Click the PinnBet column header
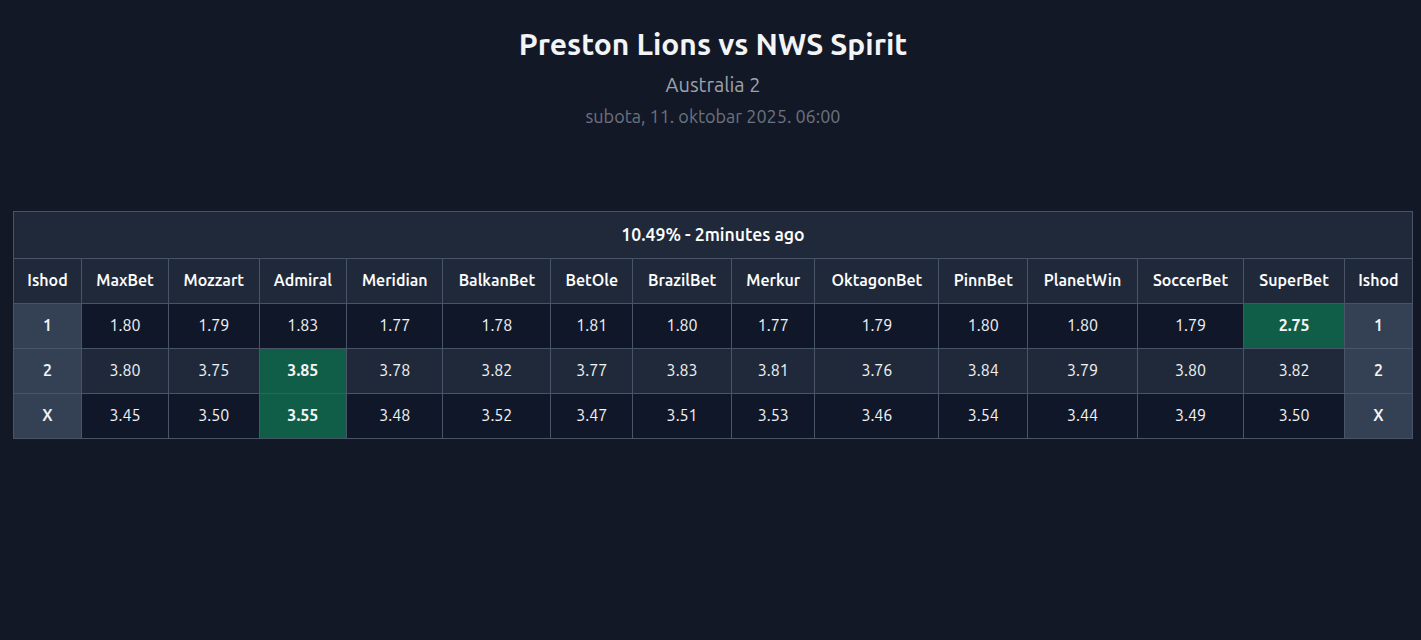 [x=982, y=280]
